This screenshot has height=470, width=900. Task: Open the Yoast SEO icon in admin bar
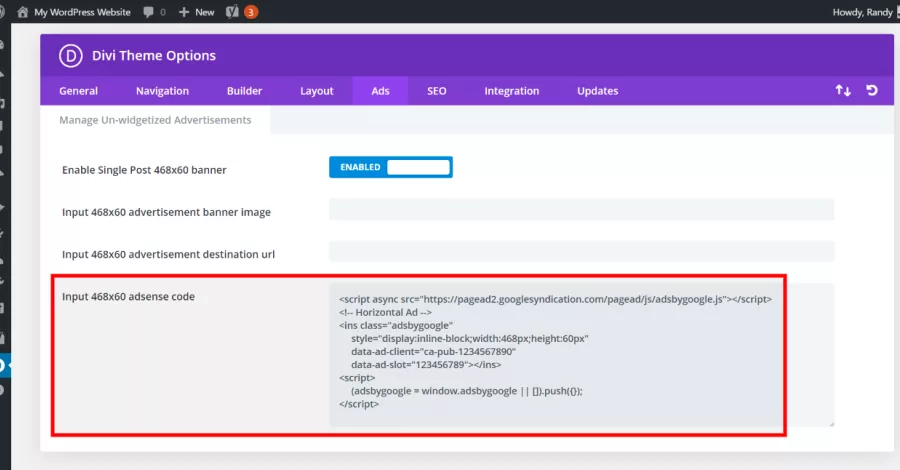coord(232,11)
